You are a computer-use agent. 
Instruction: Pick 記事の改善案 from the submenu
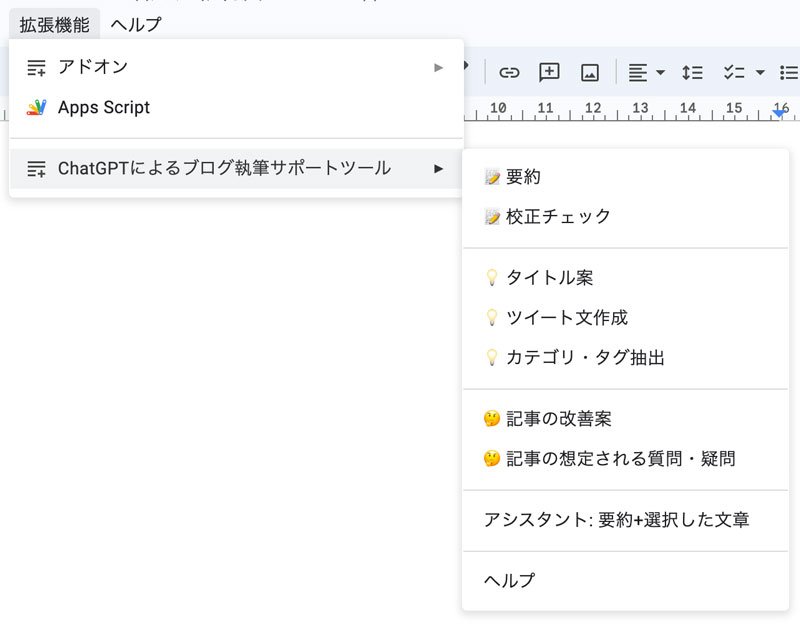click(626, 418)
